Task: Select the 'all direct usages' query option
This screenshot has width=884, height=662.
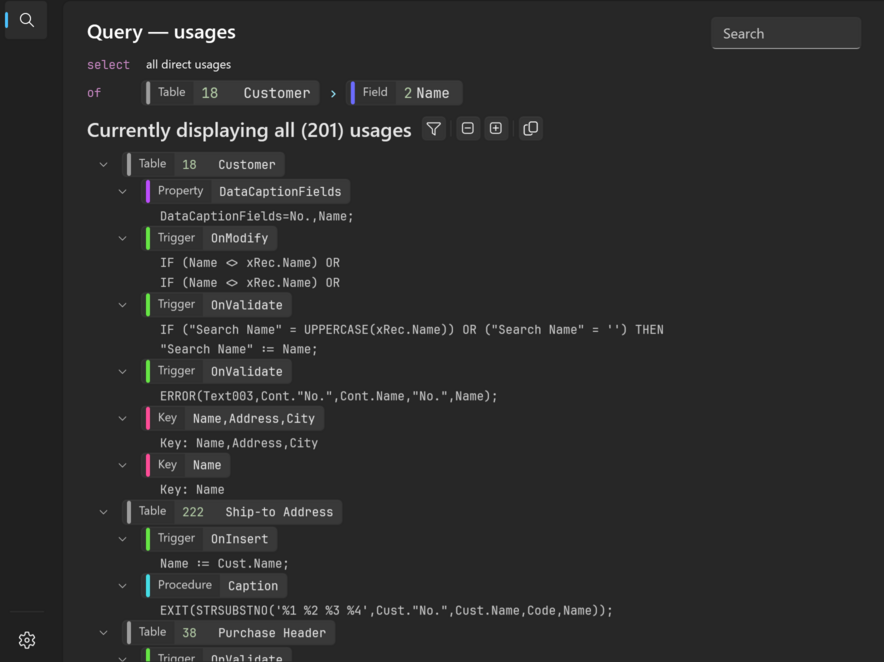Action: click(x=188, y=64)
